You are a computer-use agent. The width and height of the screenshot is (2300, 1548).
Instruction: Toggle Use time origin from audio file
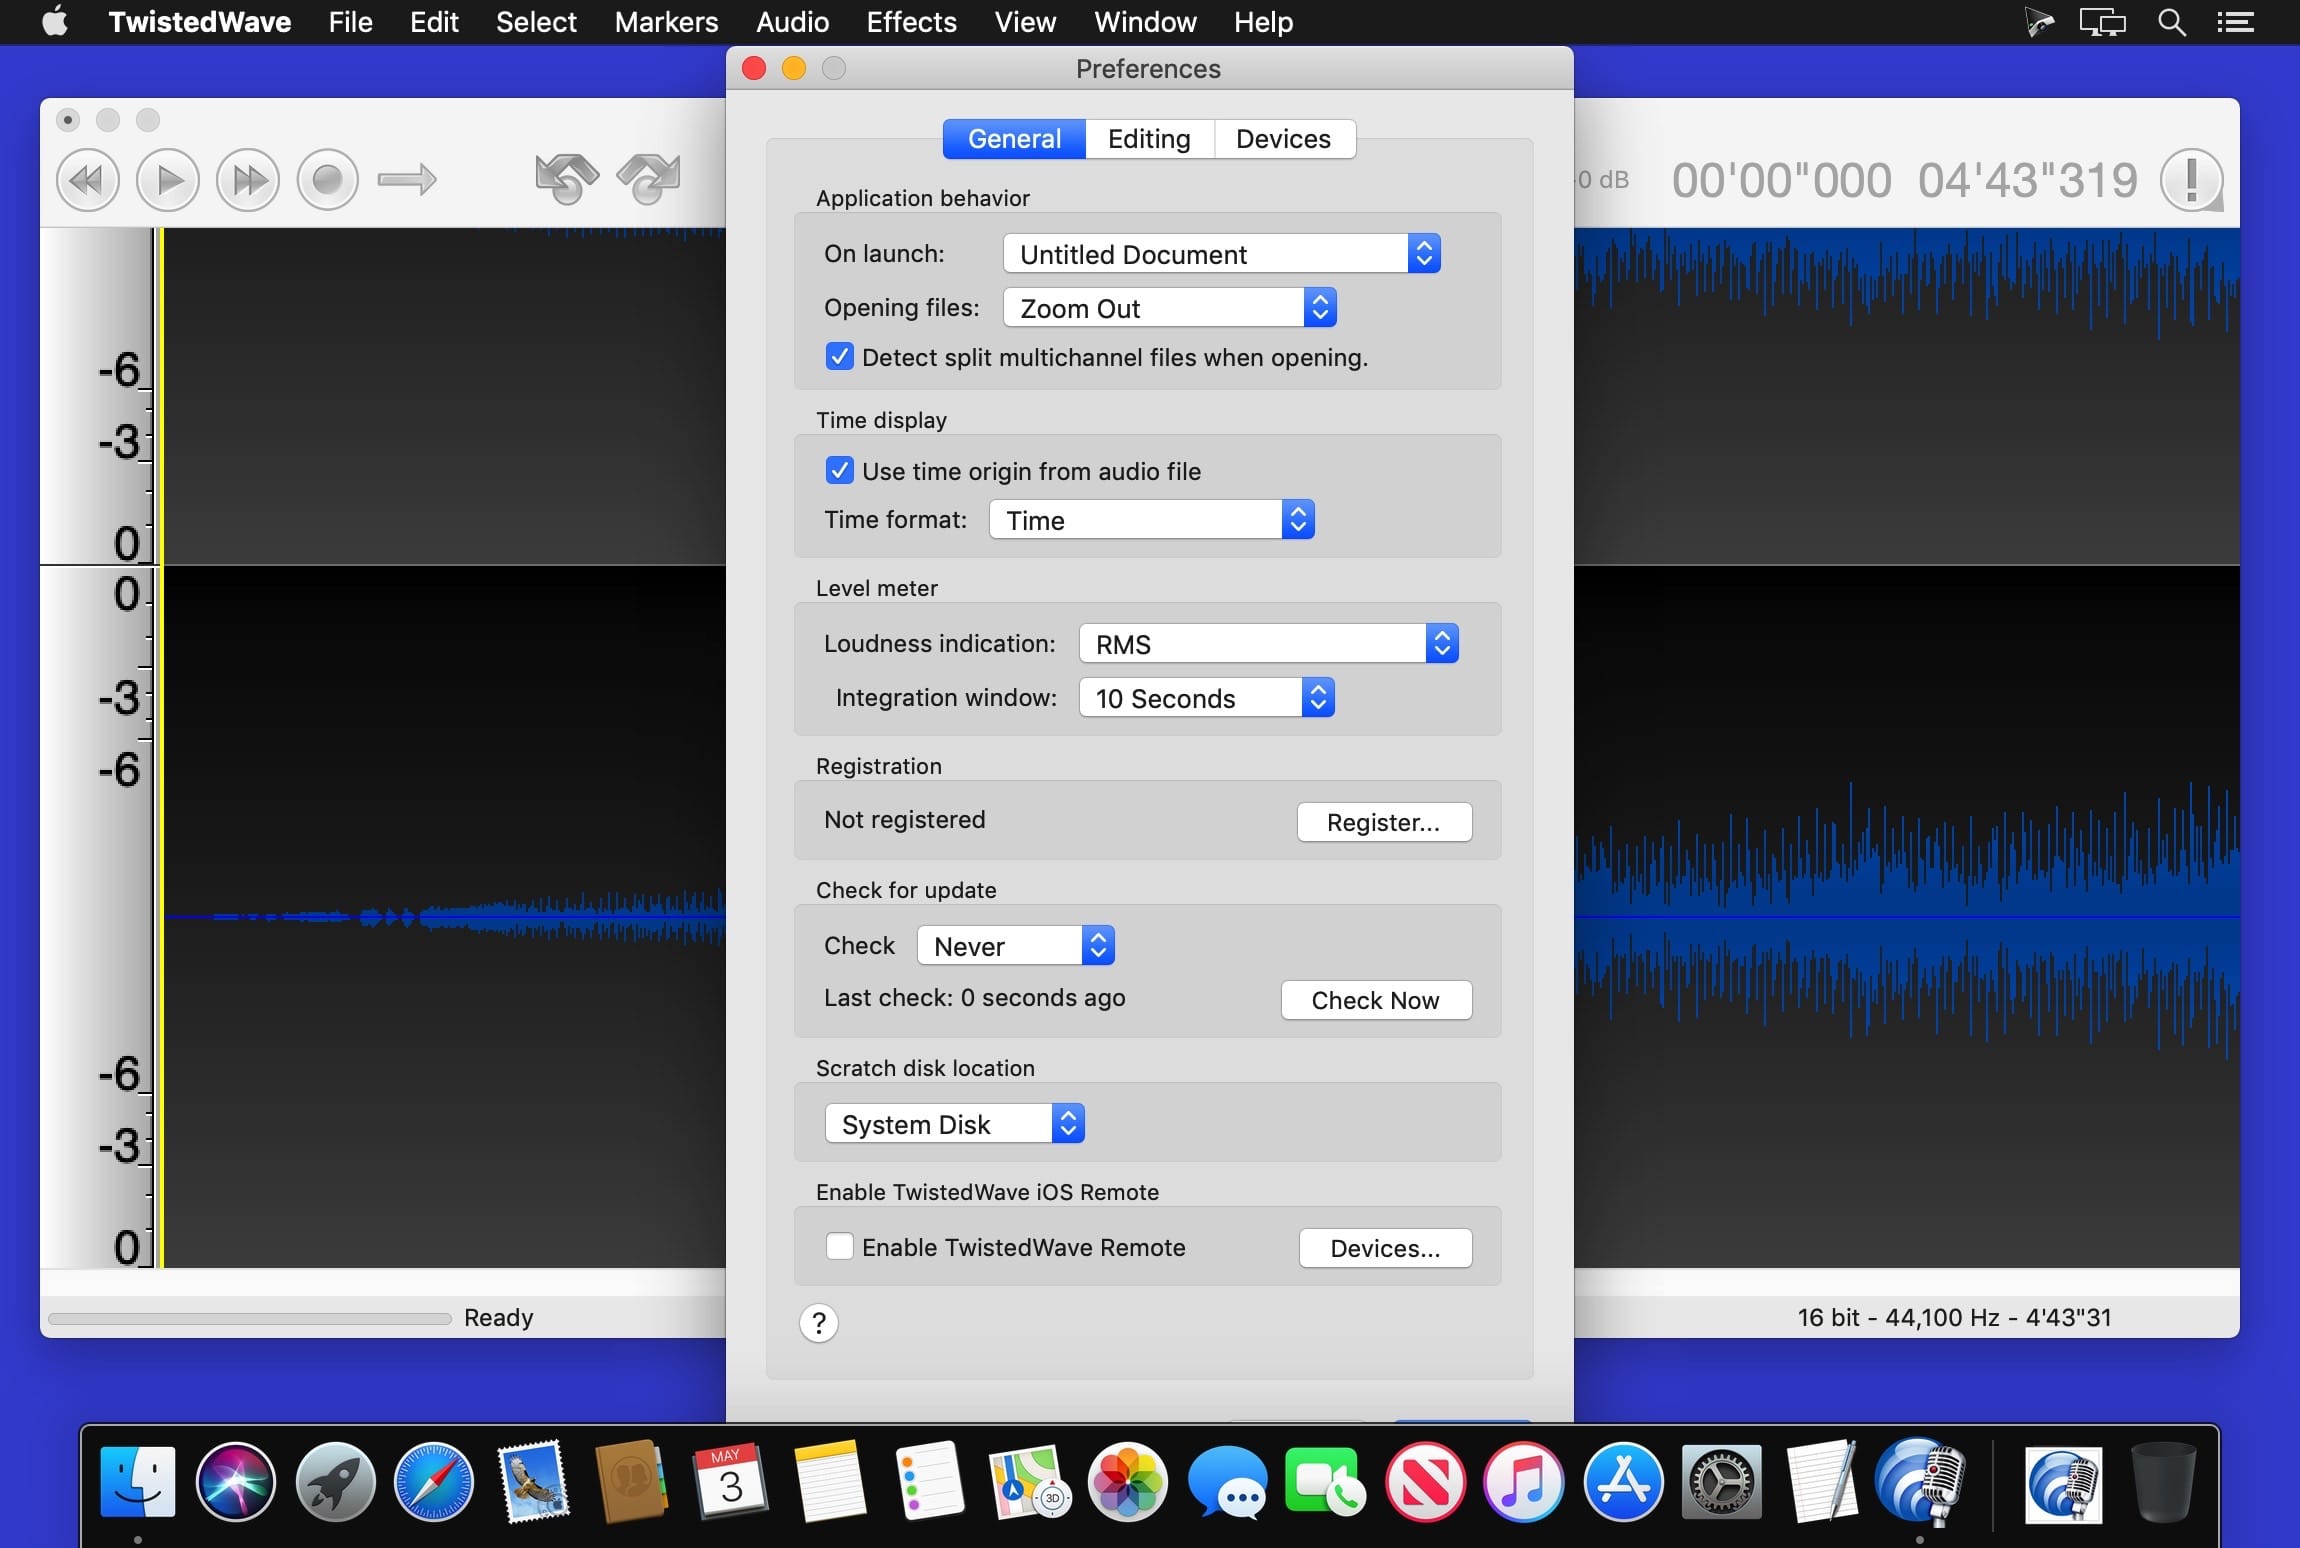click(x=840, y=471)
